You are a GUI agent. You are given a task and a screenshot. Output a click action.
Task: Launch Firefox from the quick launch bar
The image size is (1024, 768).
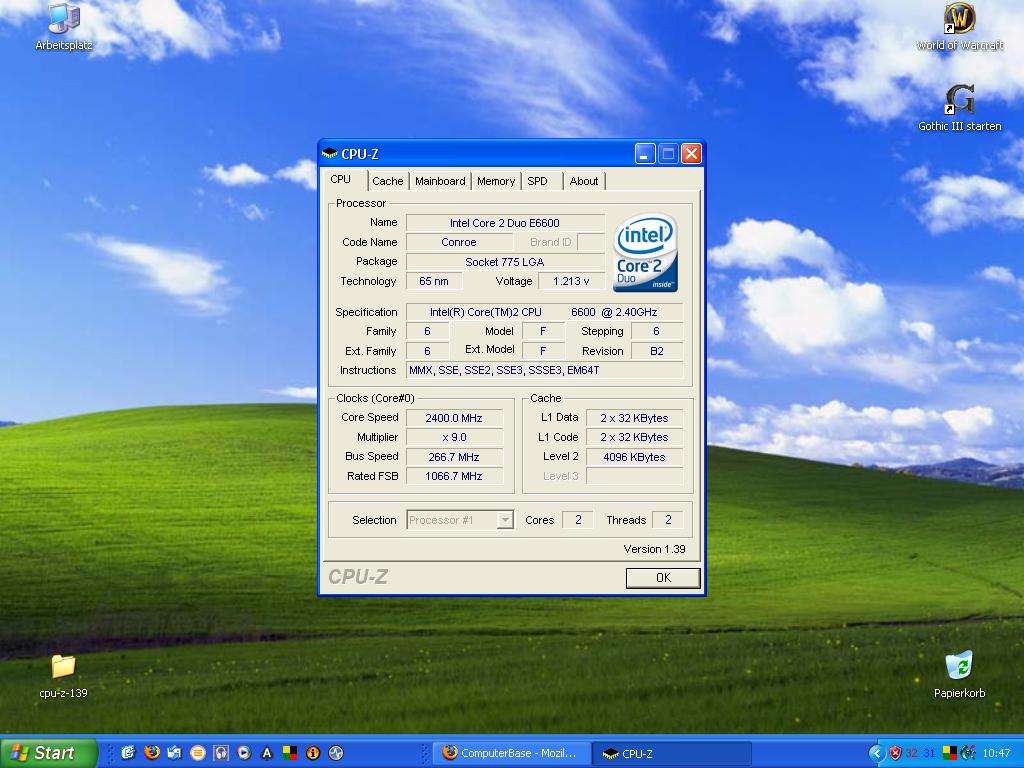tap(152, 753)
